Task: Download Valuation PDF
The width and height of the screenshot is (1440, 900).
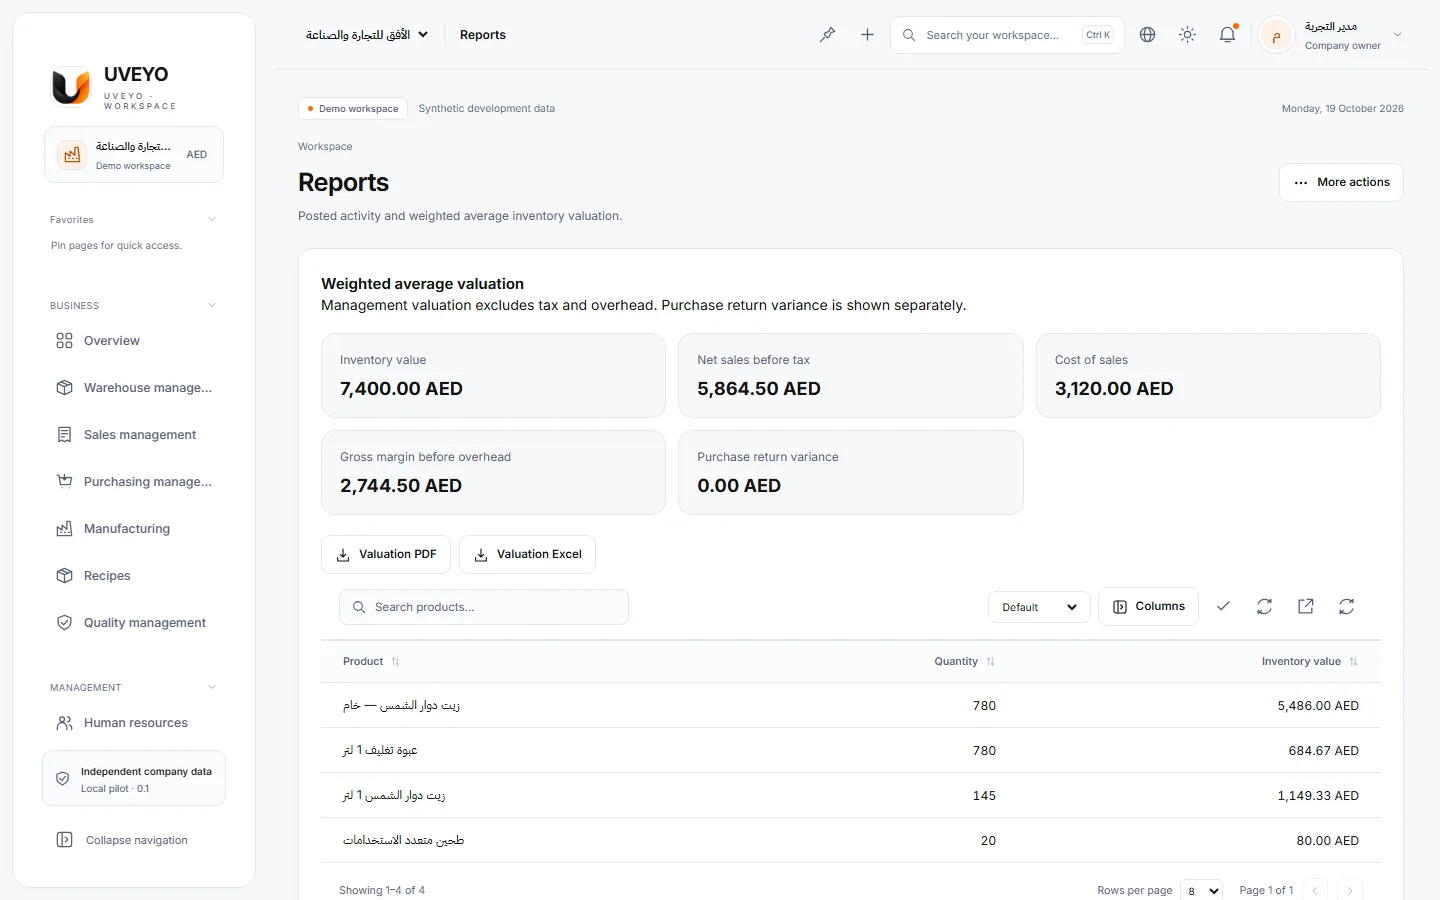Action: point(386,555)
